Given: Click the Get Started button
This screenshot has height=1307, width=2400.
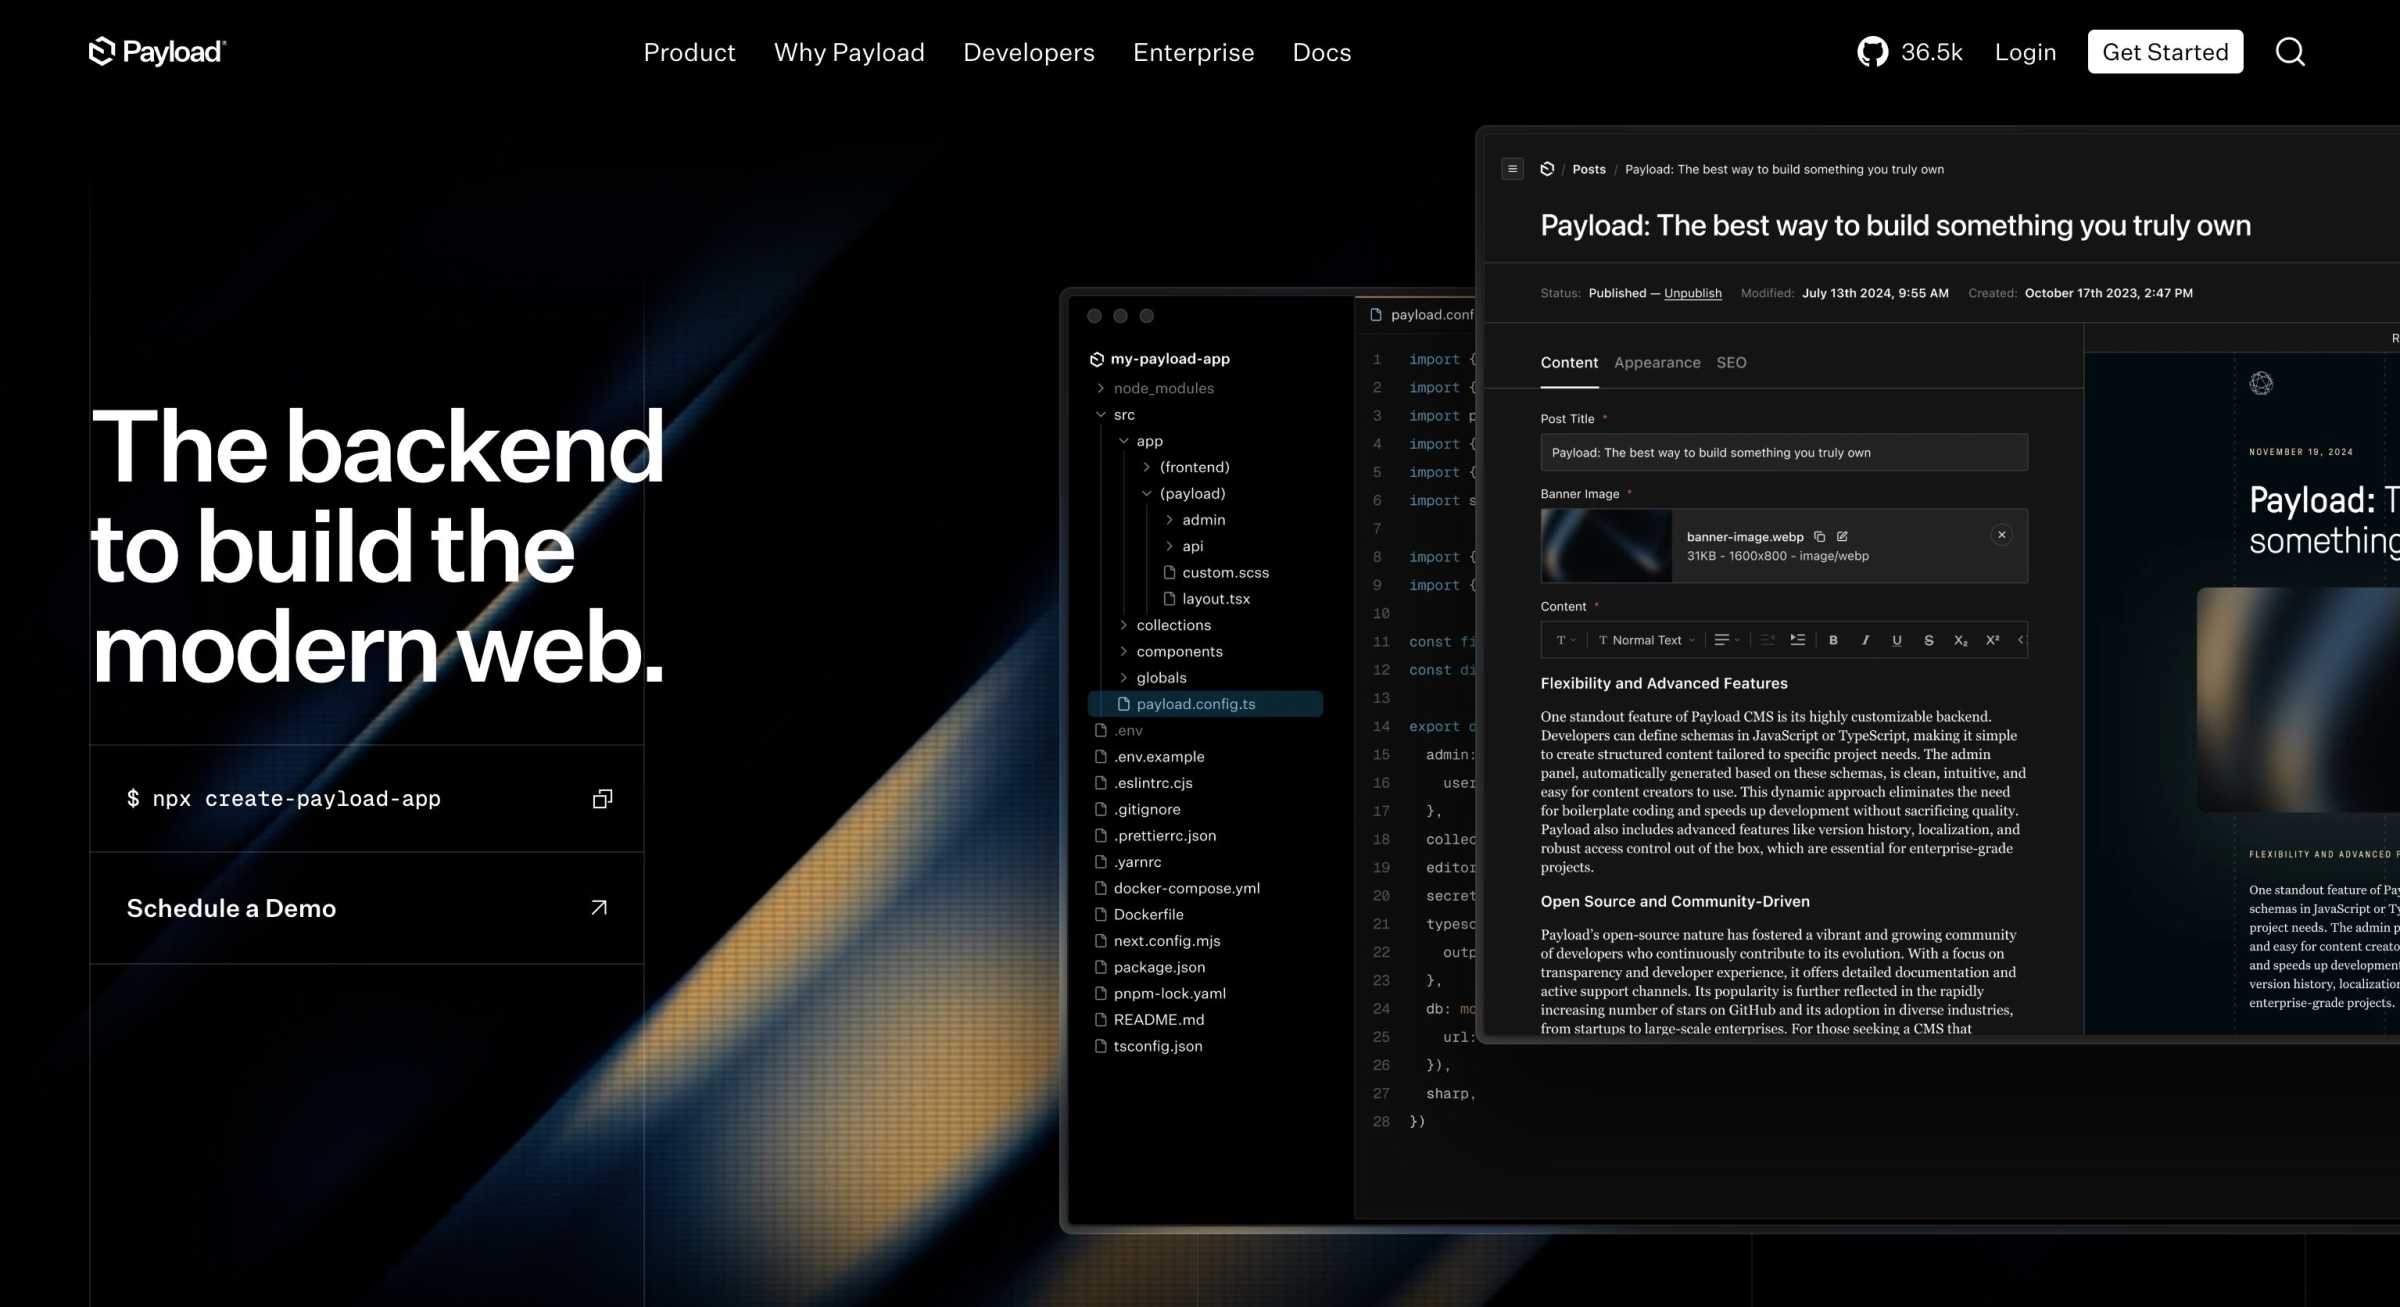Looking at the screenshot, I should coord(2164,52).
